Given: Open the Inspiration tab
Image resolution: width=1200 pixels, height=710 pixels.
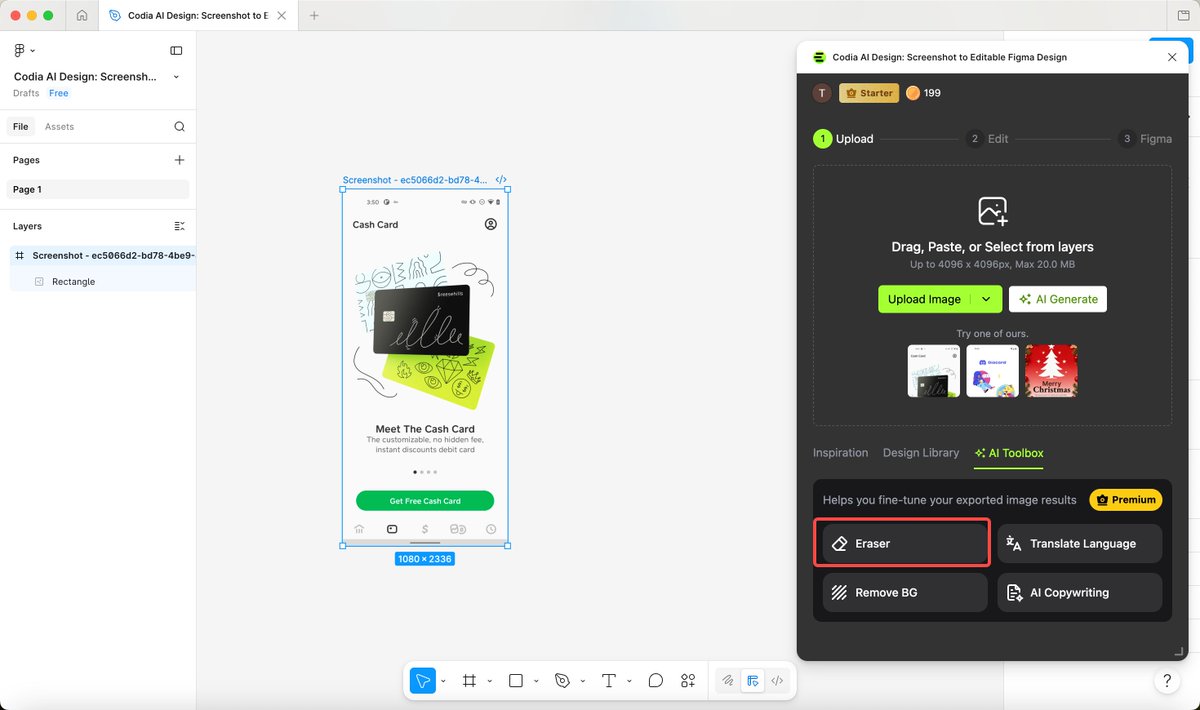Looking at the screenshot, I should click(840, 453).
